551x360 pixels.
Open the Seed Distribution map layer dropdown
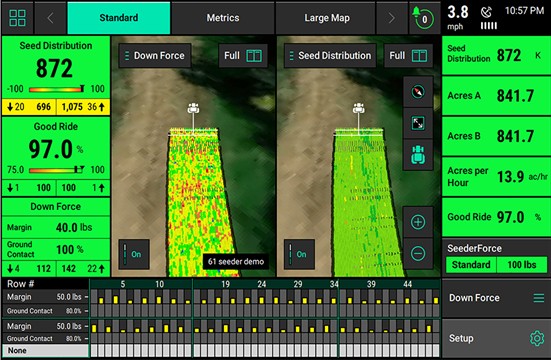coord(330,56)
